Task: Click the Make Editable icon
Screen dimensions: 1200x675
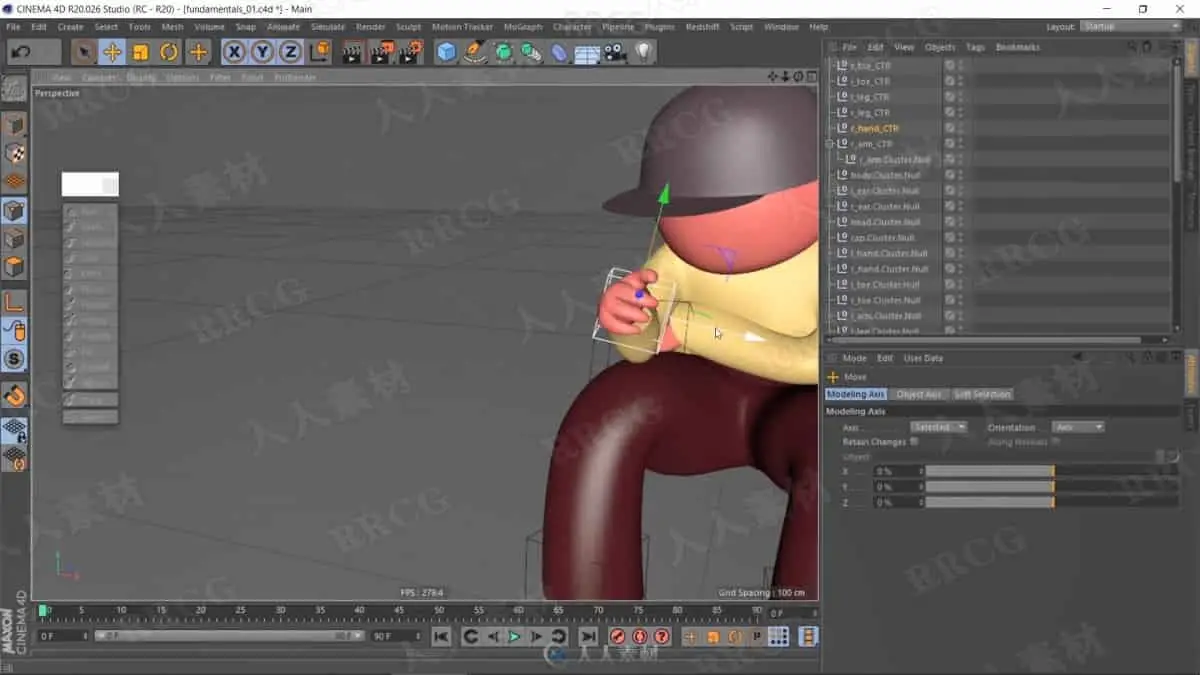Action: tap(14, 89)
